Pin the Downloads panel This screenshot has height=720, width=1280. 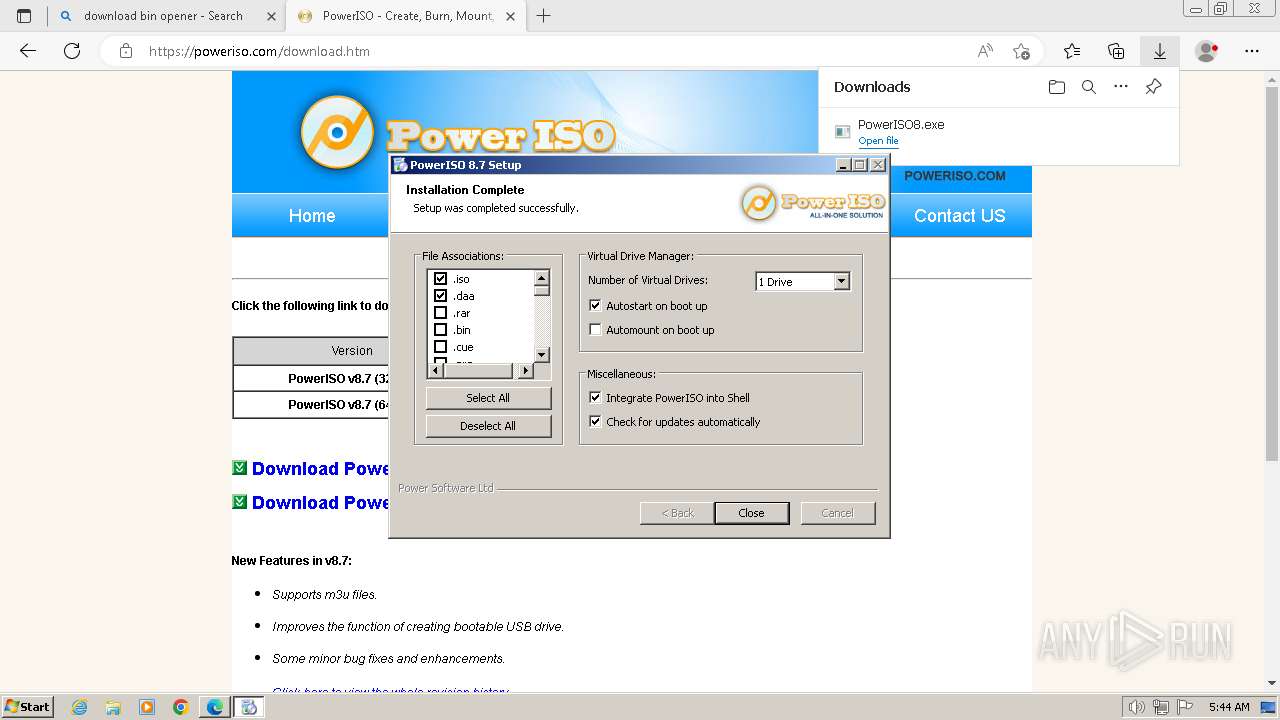[1153, 87]
